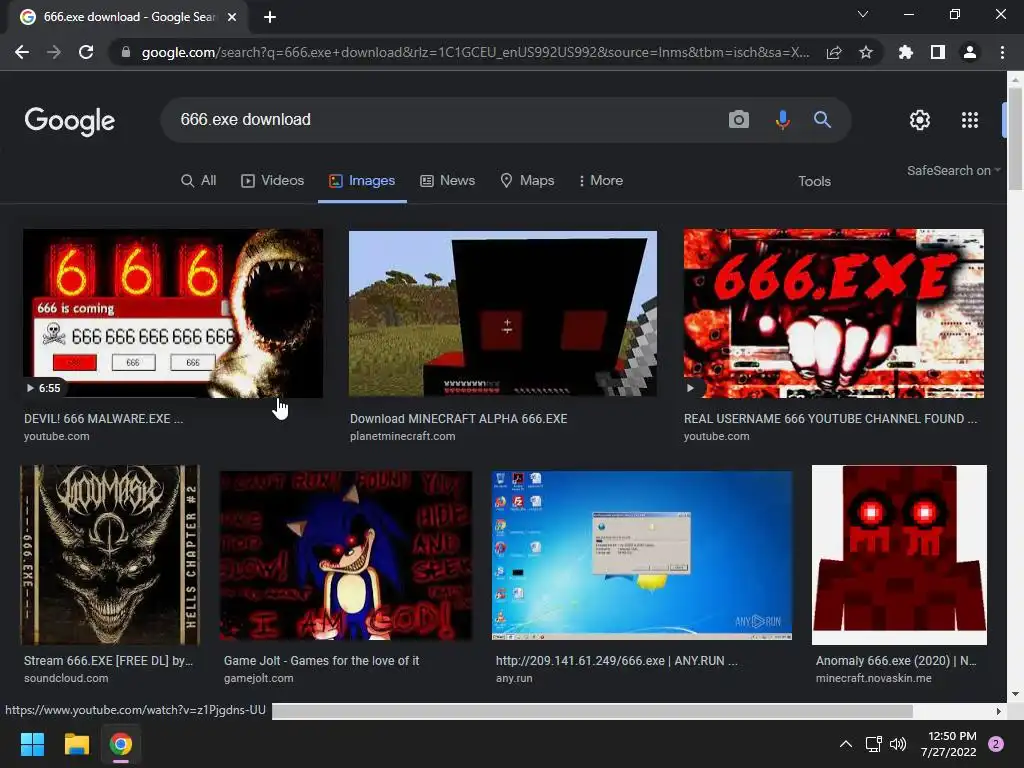Click the lock icon in the address bar
1024x768 pixels.
click(x=126, y=52)
